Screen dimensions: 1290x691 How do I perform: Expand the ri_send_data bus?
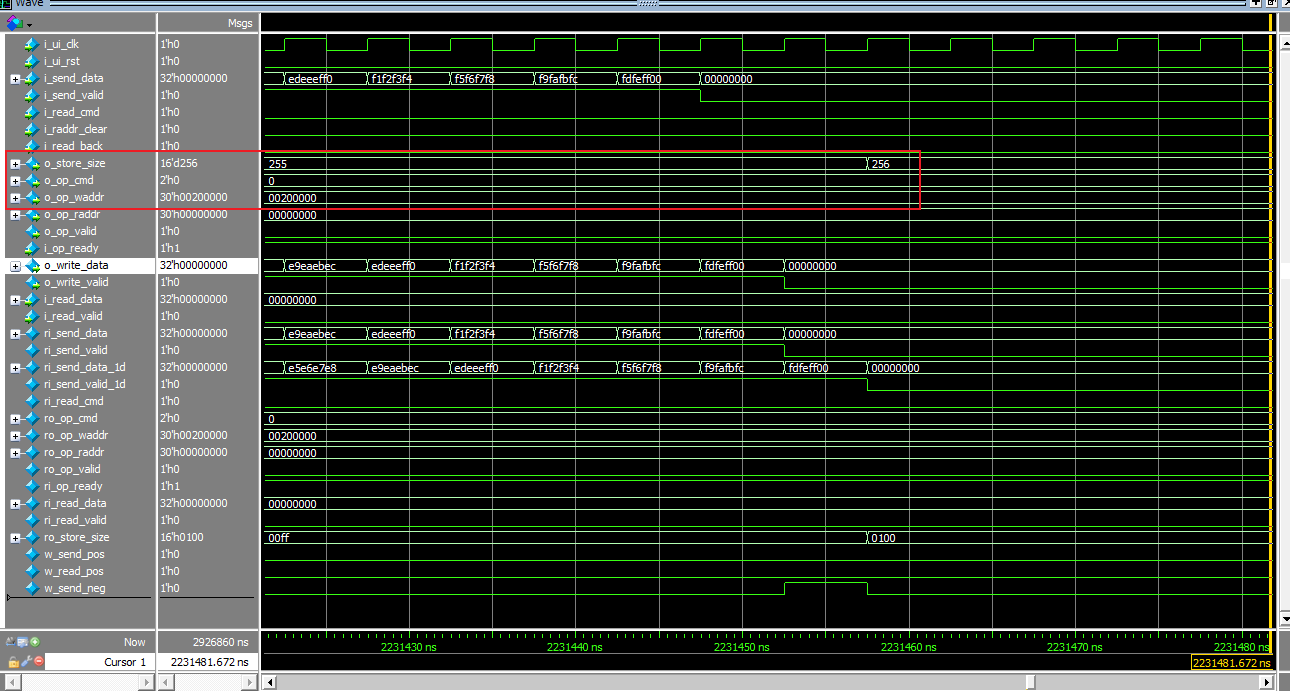click(x=15, y=333)
